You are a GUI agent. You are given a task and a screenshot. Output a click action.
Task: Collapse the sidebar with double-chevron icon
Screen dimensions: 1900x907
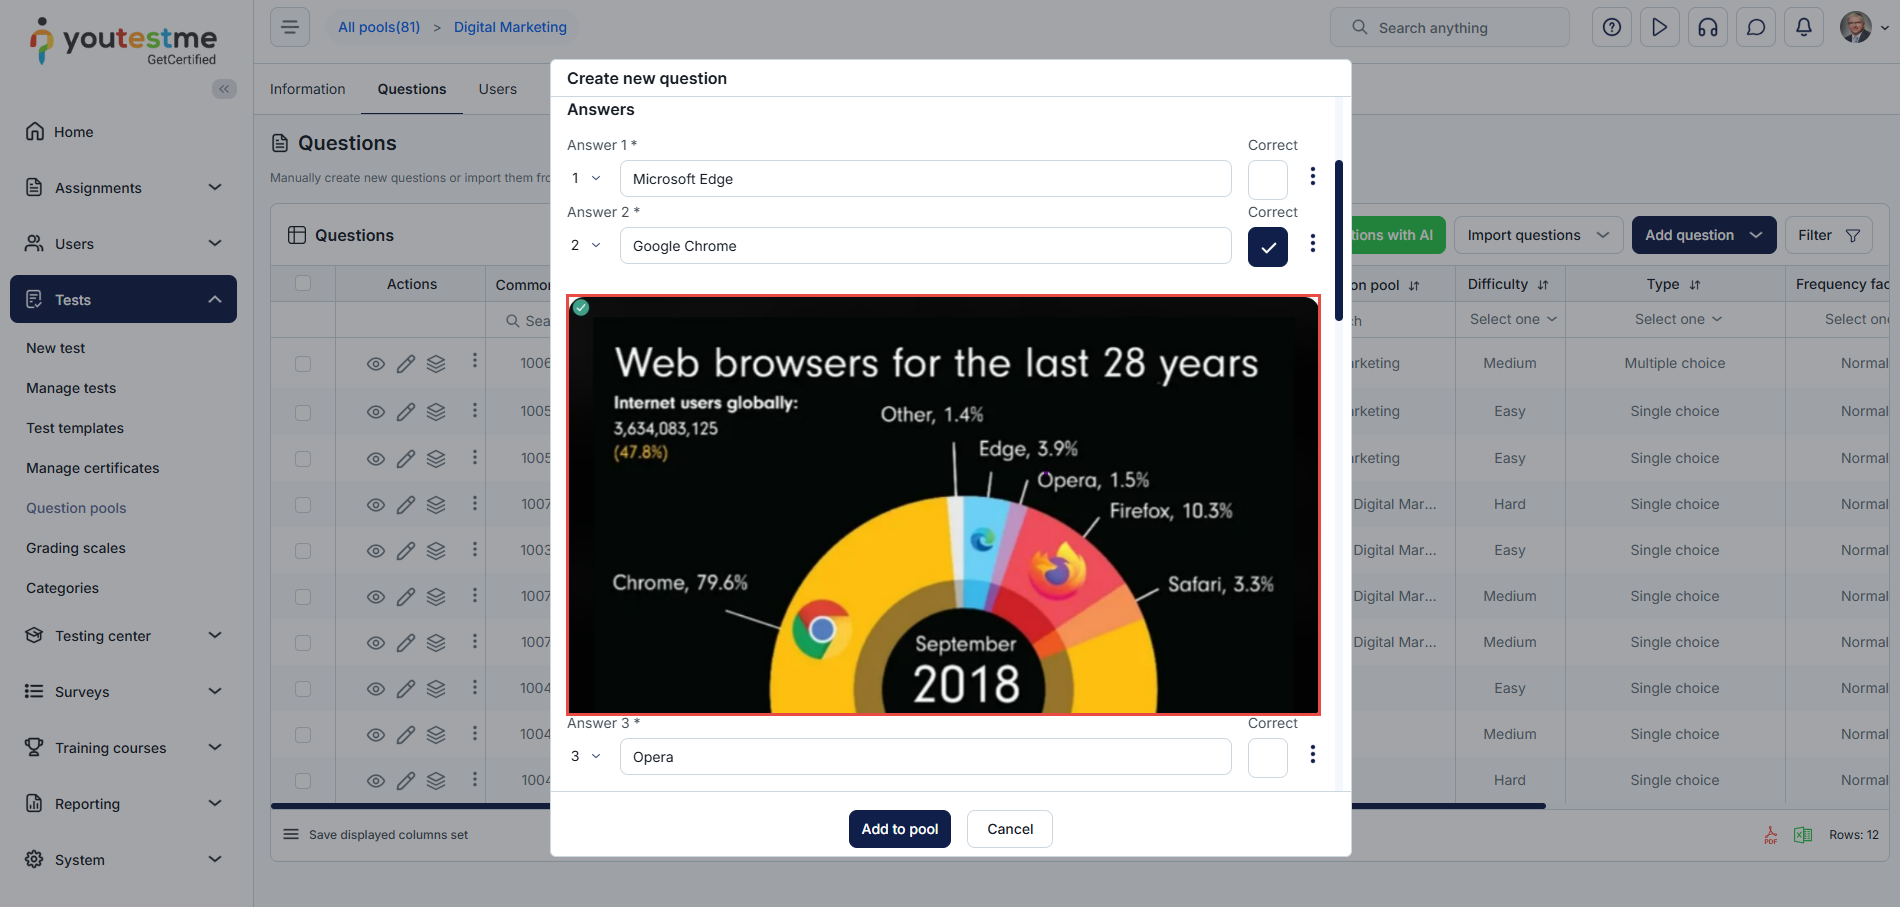pos(224,89)
